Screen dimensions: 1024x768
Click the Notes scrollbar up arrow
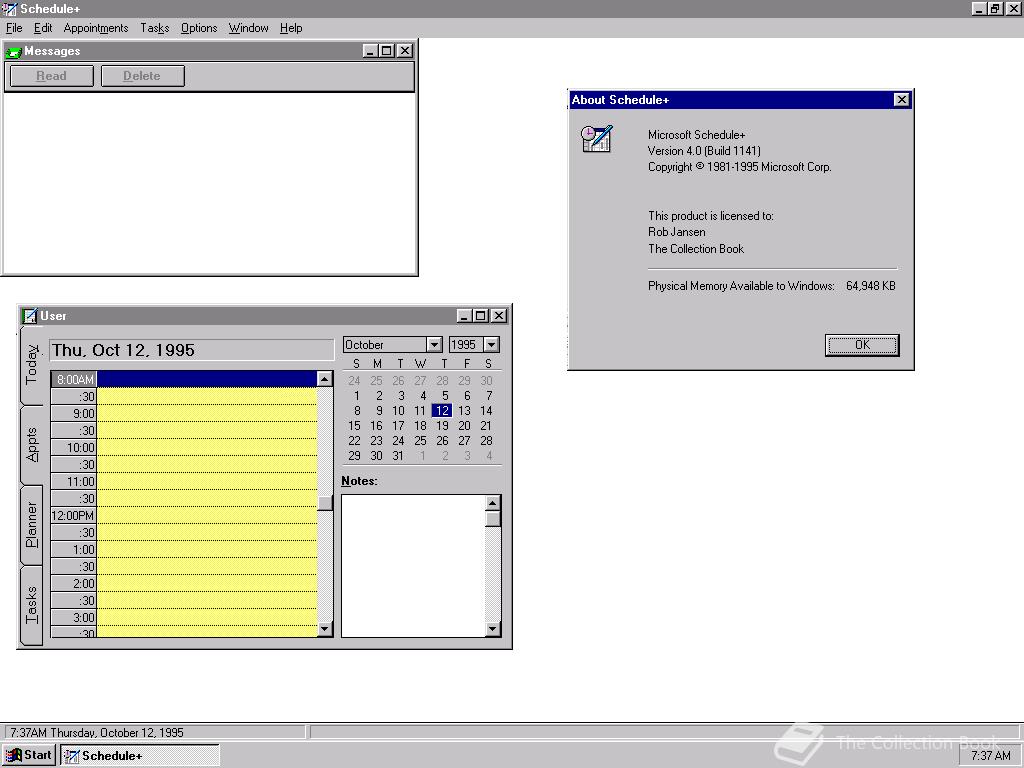pyautogui.click(x=493, y=502)
